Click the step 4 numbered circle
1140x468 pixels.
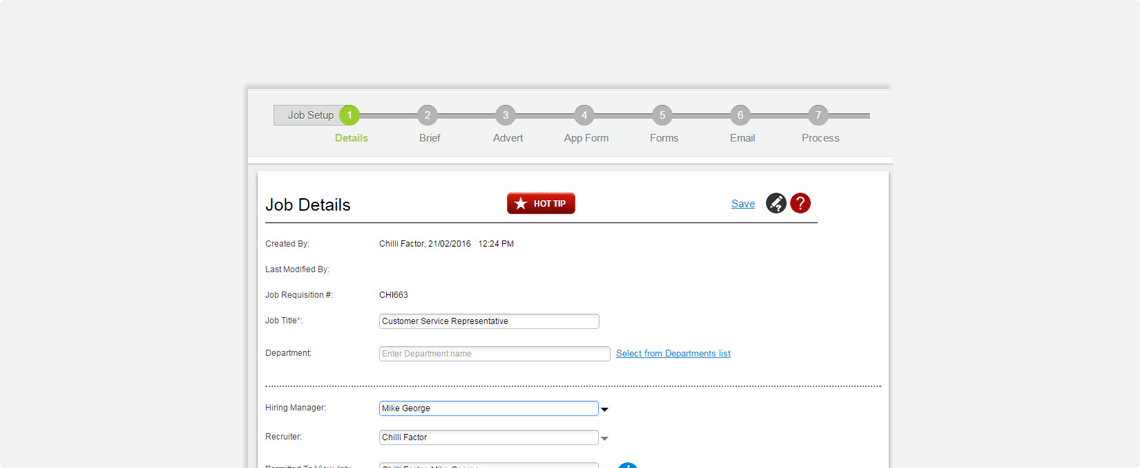[584, 115]
